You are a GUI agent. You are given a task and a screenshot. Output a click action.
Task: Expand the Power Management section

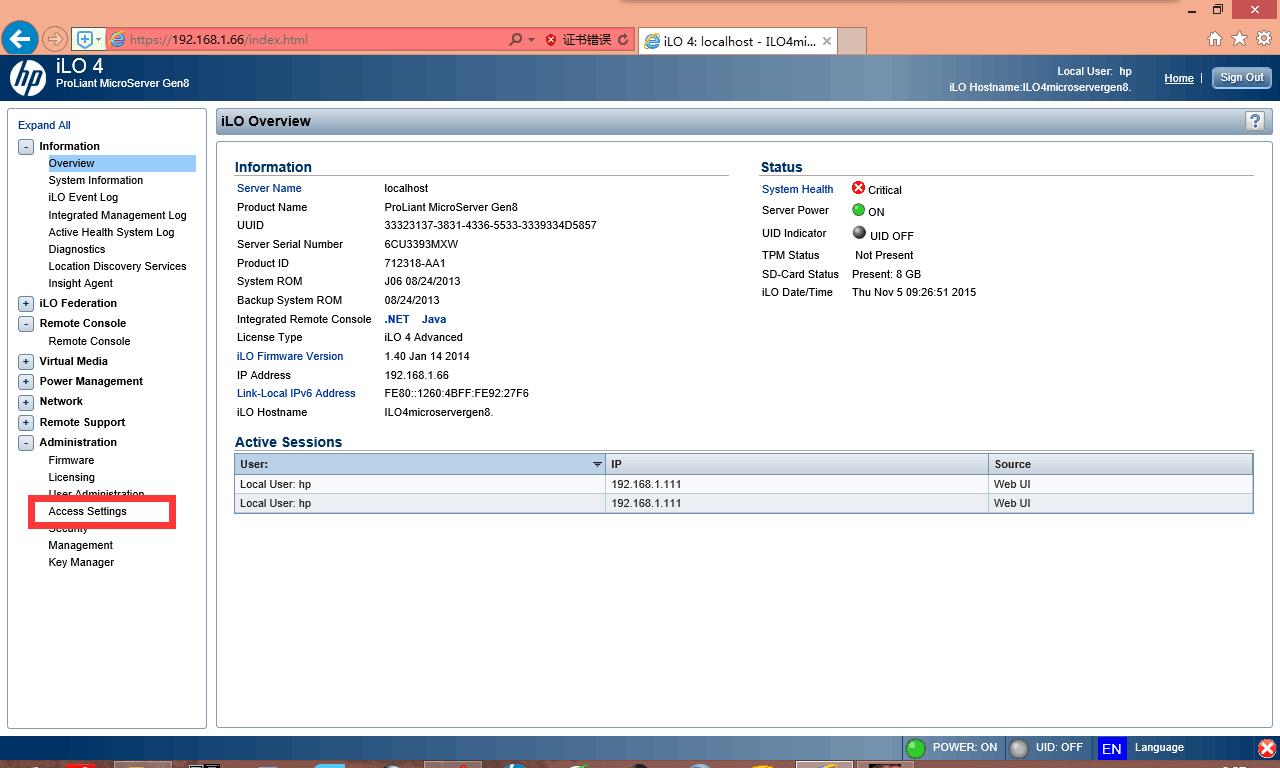[26, 382]
